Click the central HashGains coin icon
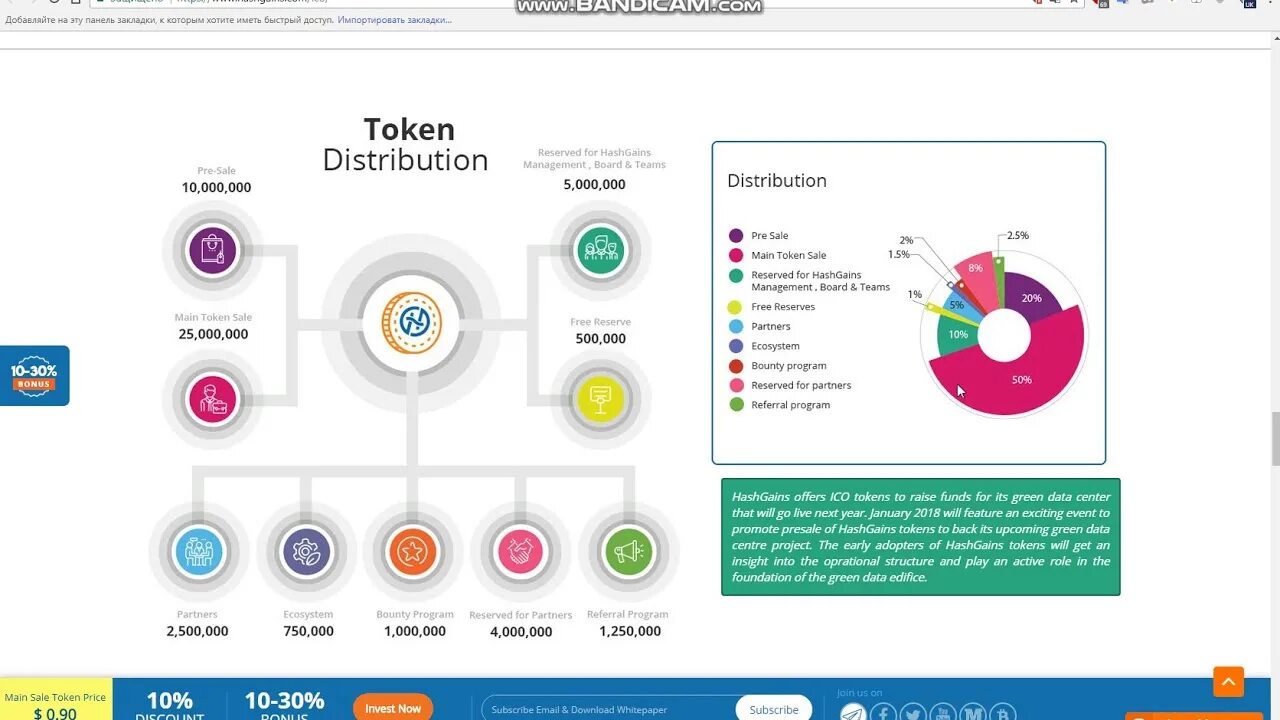 click(411, 323)
